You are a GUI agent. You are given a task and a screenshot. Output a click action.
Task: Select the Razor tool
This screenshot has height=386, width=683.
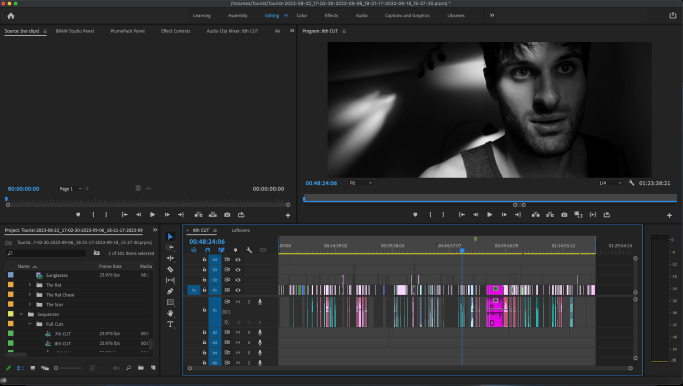pos(170,269)
